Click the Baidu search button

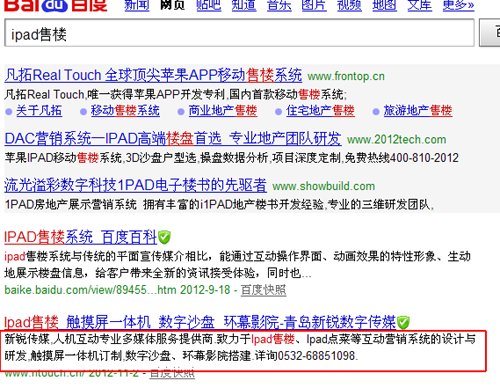(x=490, y=33)
